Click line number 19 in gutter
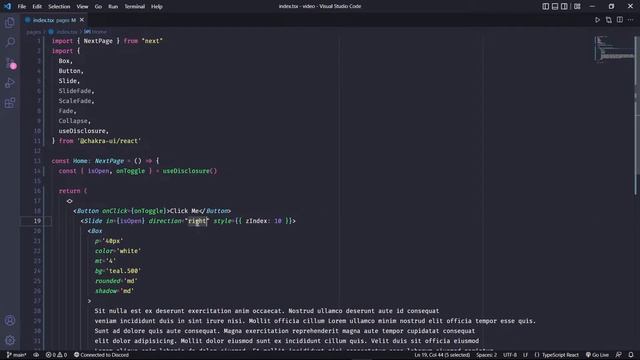 tap(37, 221)
